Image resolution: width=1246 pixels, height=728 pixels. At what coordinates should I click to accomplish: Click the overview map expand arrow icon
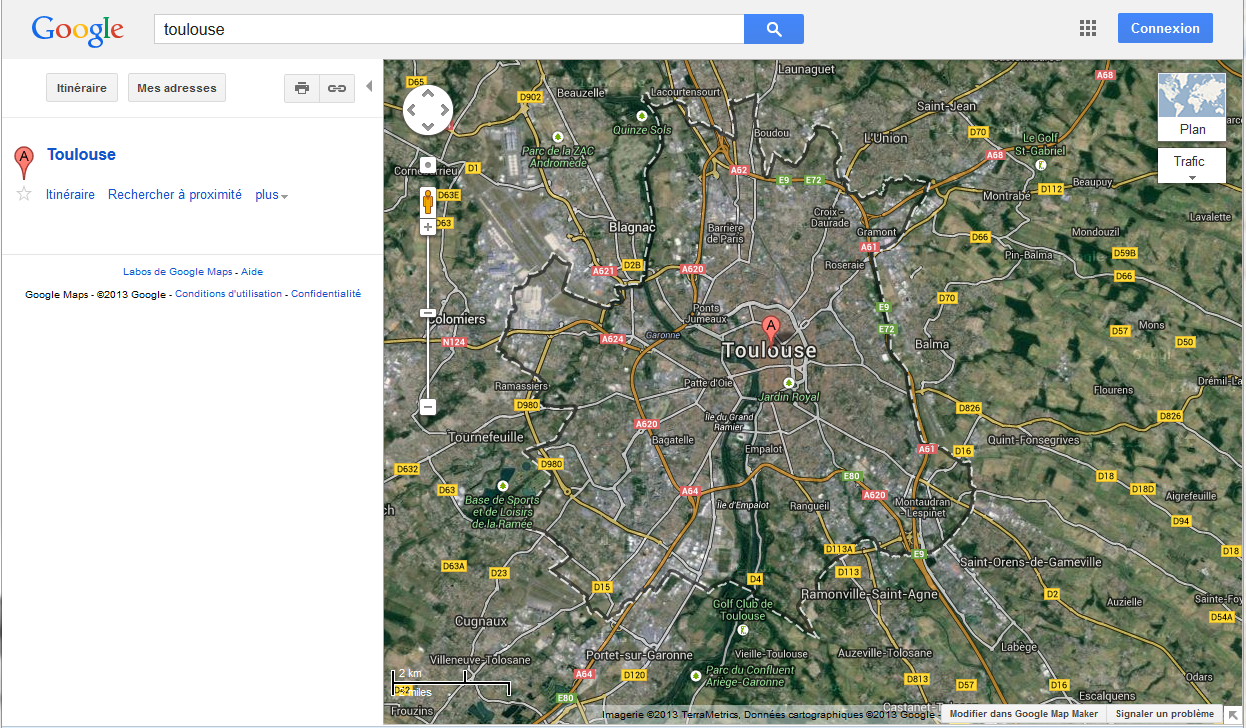1234,714
